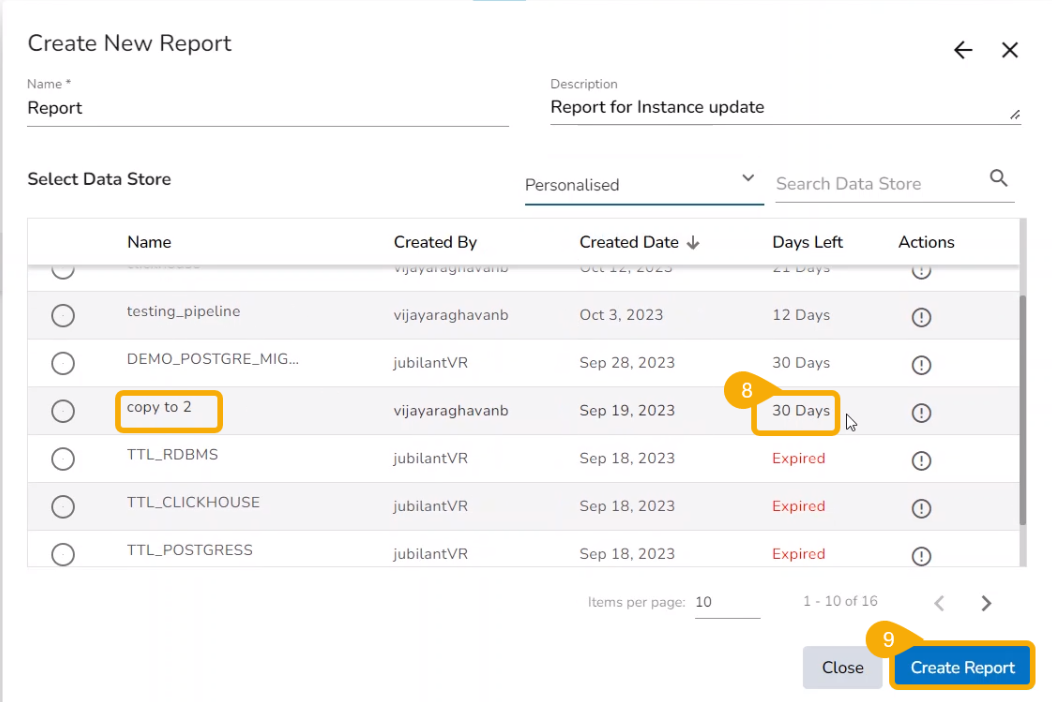Select the copy to 2 data store
Image resolution: width=1052 pixels, height=702 pixels.
pyautogui.click(x=63, y=411)
